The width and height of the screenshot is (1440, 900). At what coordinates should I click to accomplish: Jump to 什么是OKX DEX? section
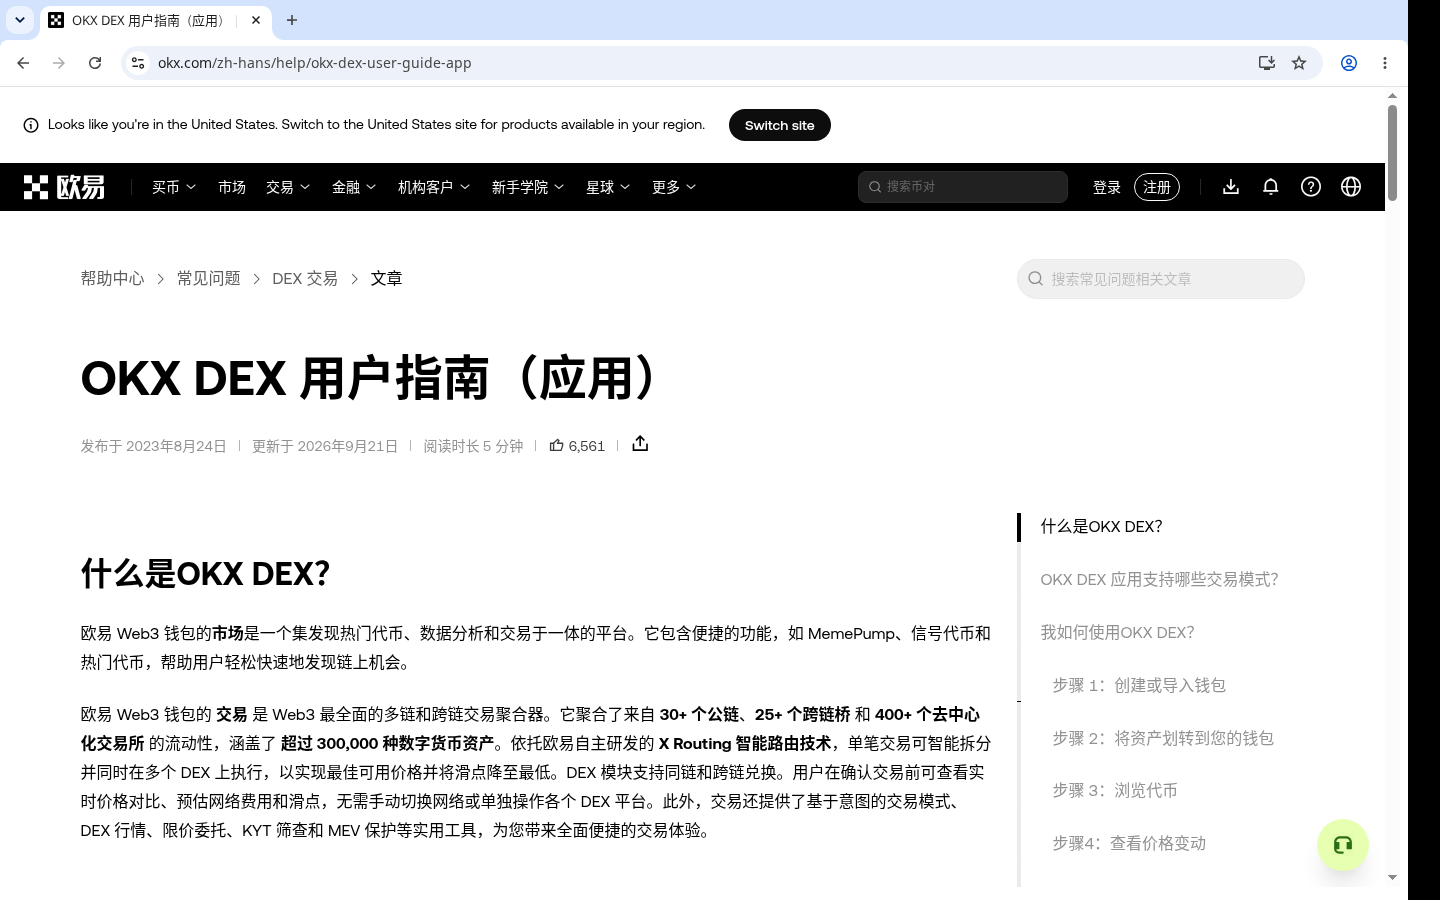point(1101,527)
